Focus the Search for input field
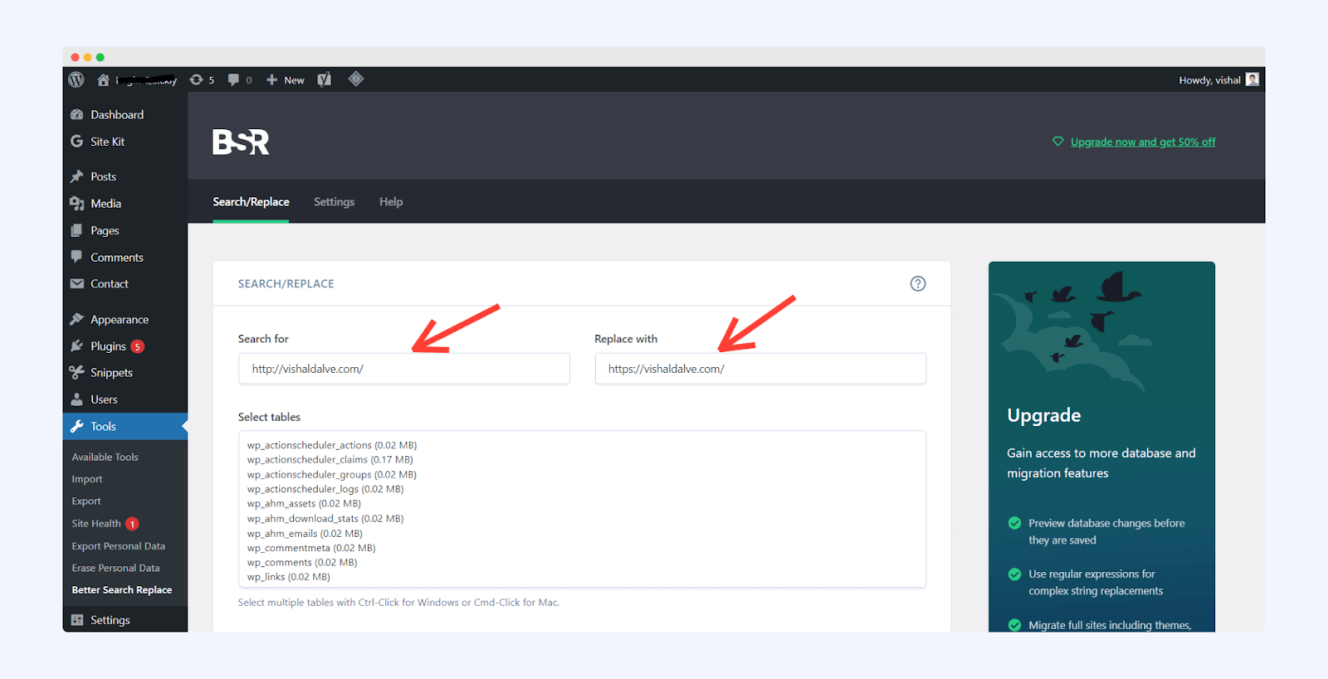The image size is (1328, 679). [x=404, y=368]
